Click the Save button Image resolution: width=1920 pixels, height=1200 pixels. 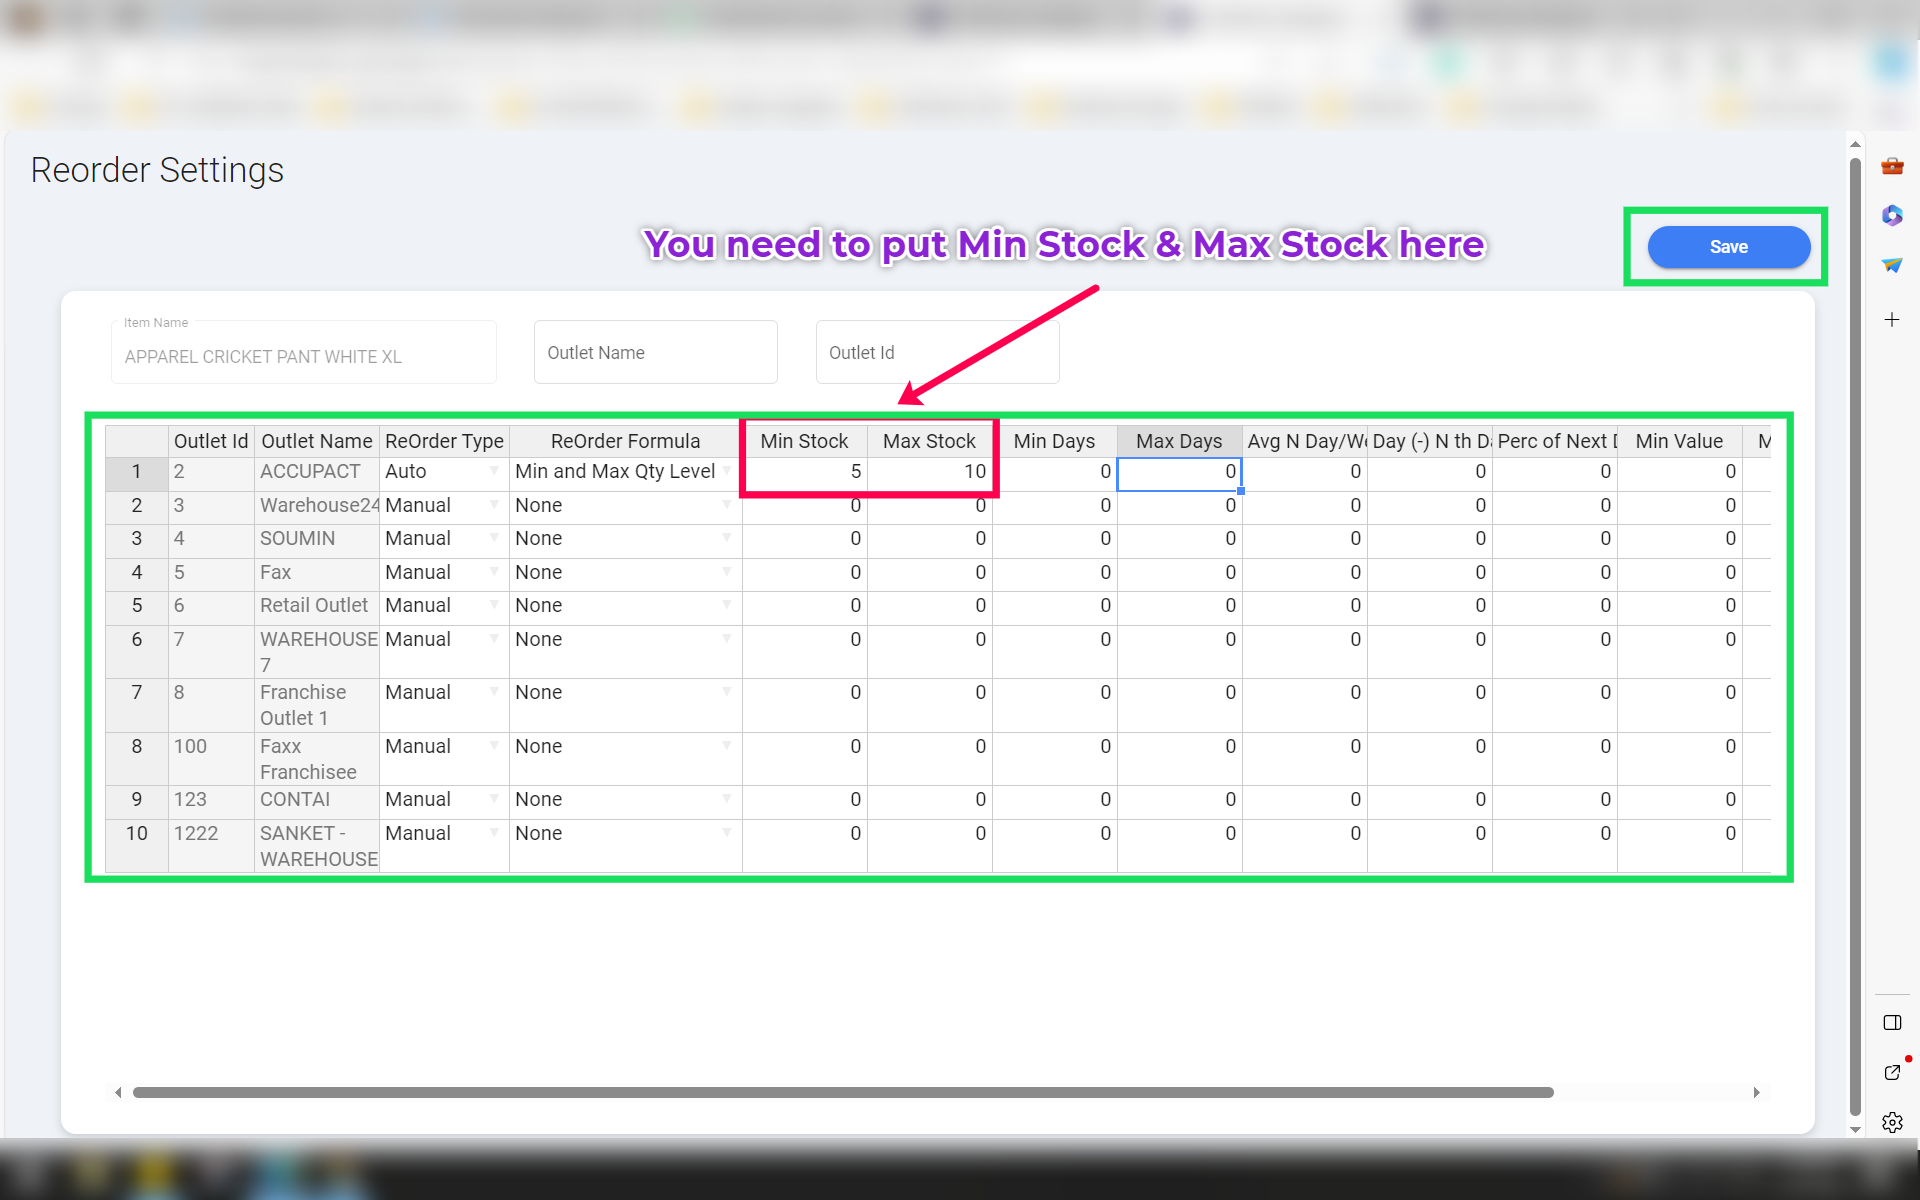coord(1728,247)
